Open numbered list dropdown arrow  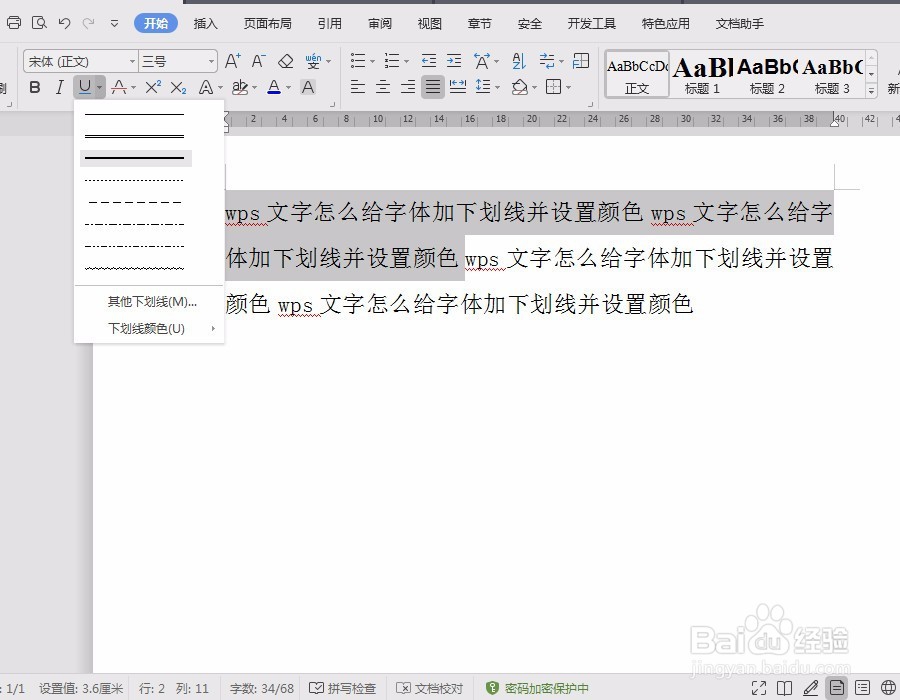click(406, 61)
